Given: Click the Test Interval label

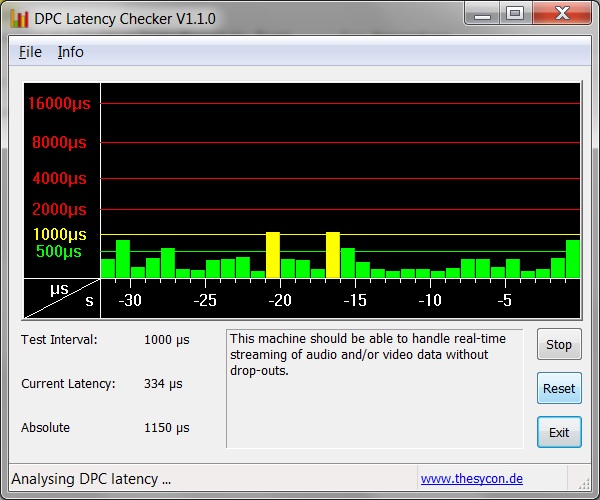Looking at the screenshot, I should 59,340.
